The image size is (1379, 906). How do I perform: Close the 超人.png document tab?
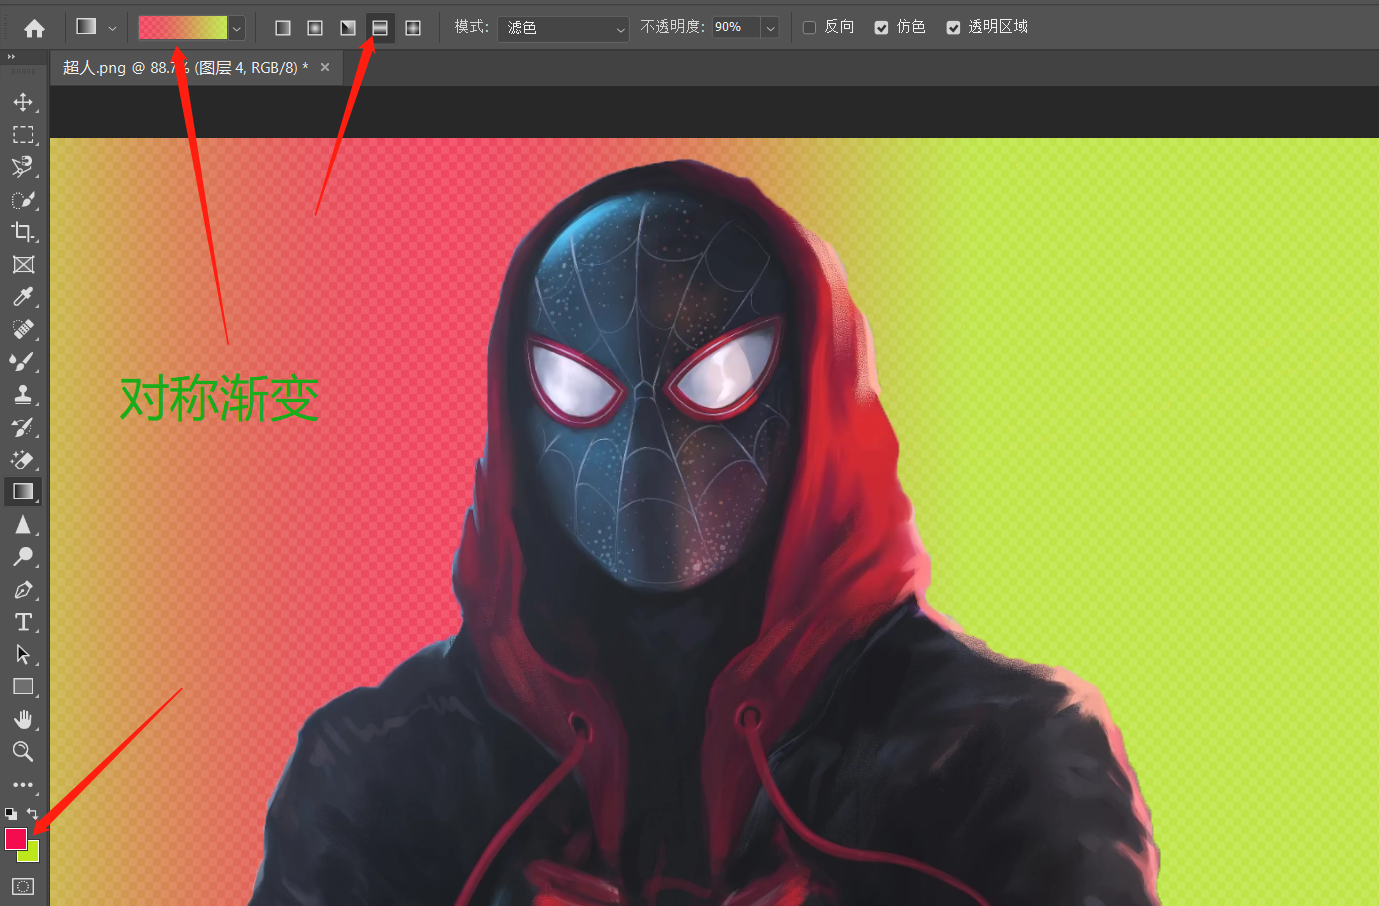click(x=325, y=67)
